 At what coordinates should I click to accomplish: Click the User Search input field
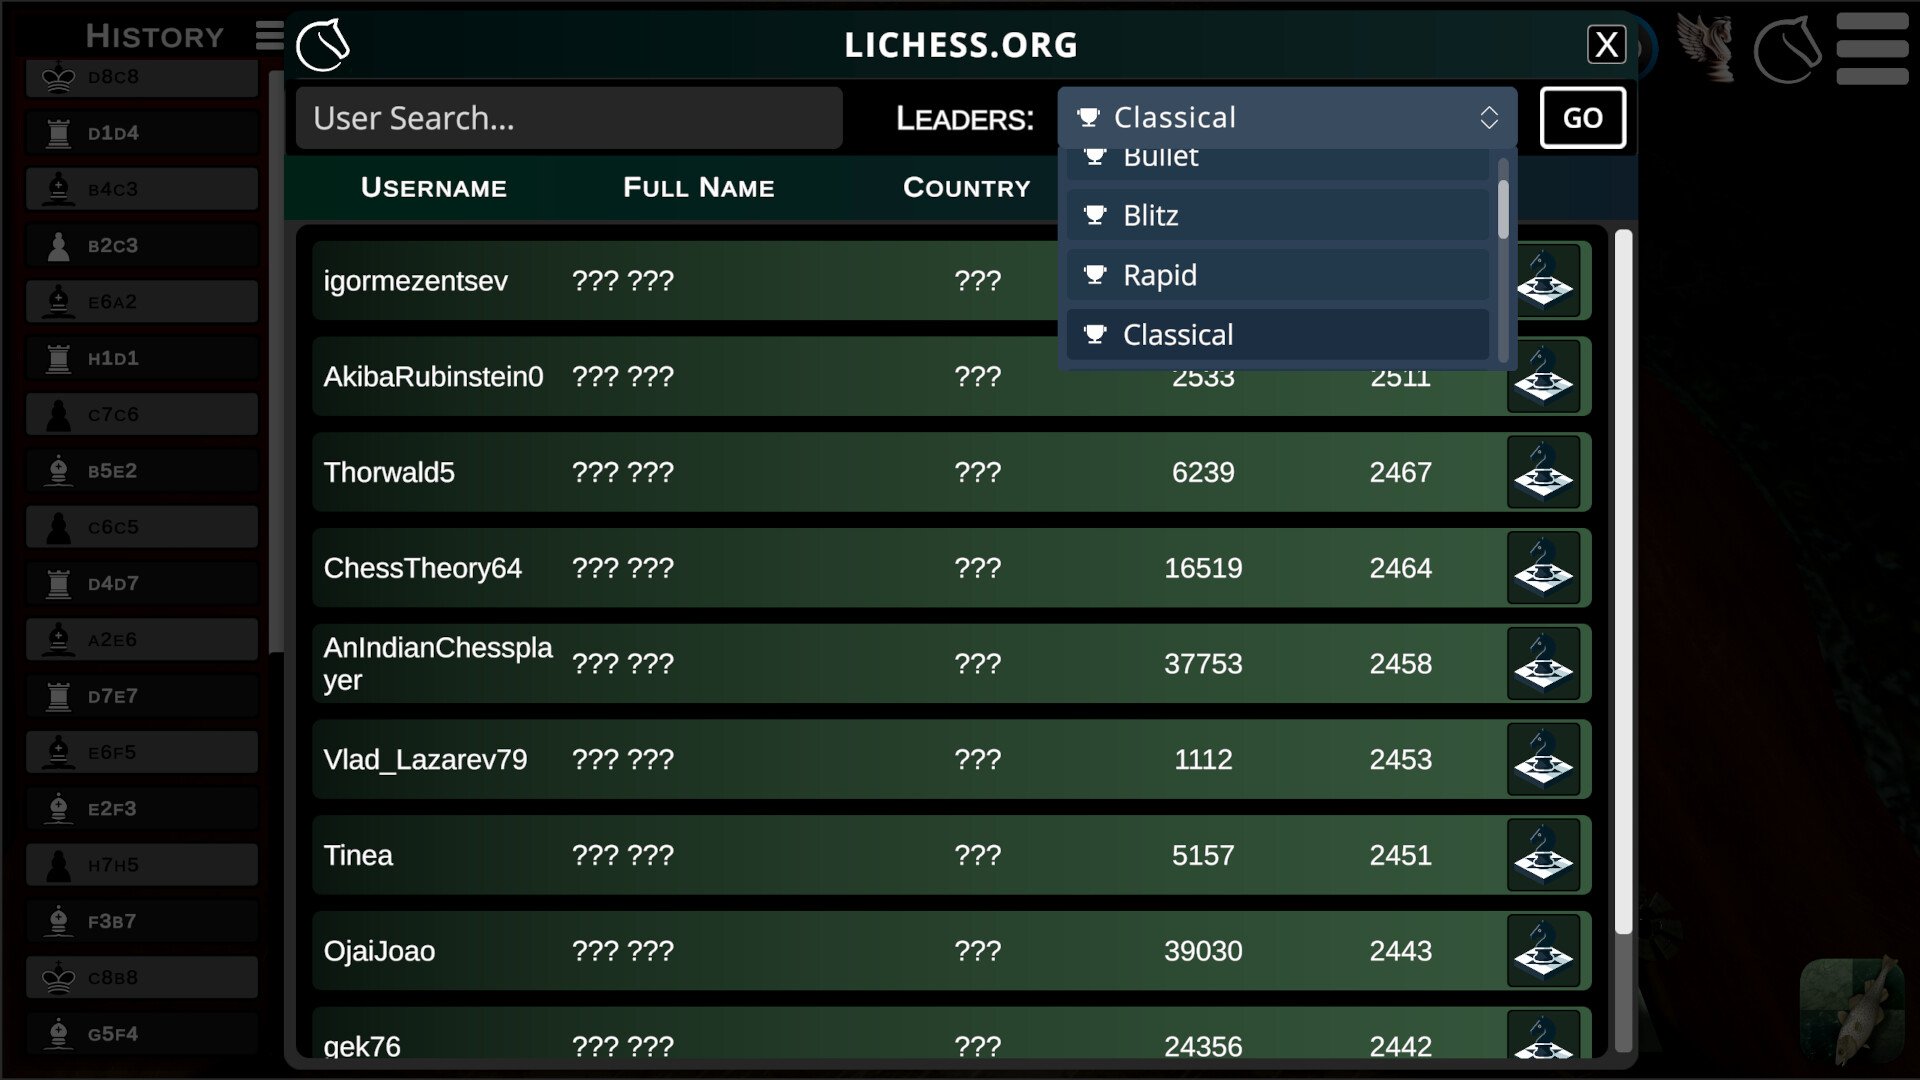coord(568,118)
